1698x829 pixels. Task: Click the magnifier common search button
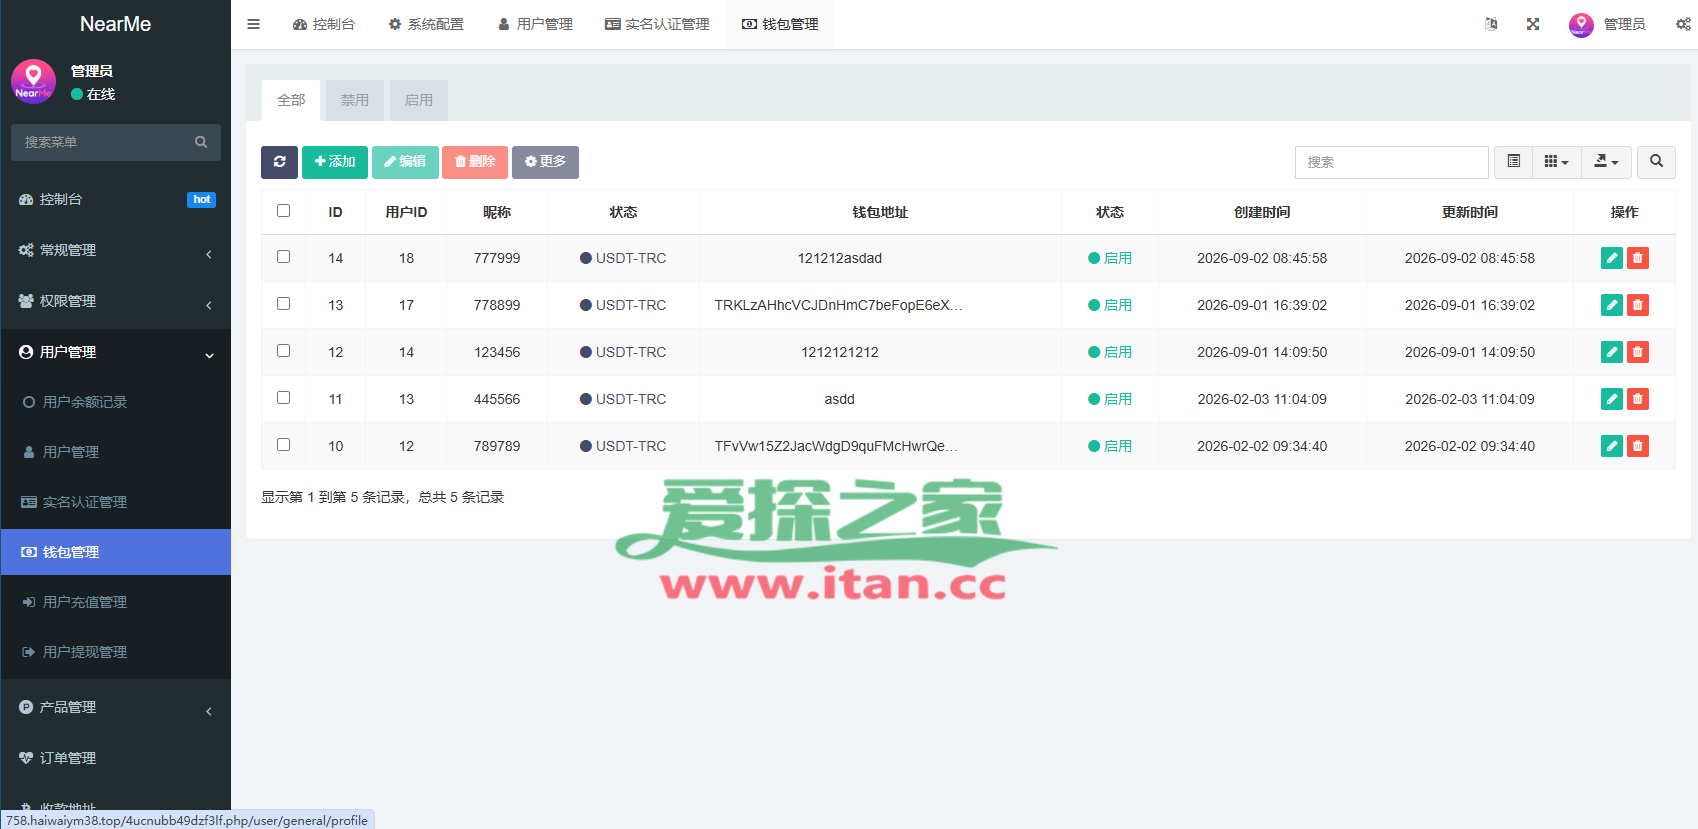[x=1656, y=162]
